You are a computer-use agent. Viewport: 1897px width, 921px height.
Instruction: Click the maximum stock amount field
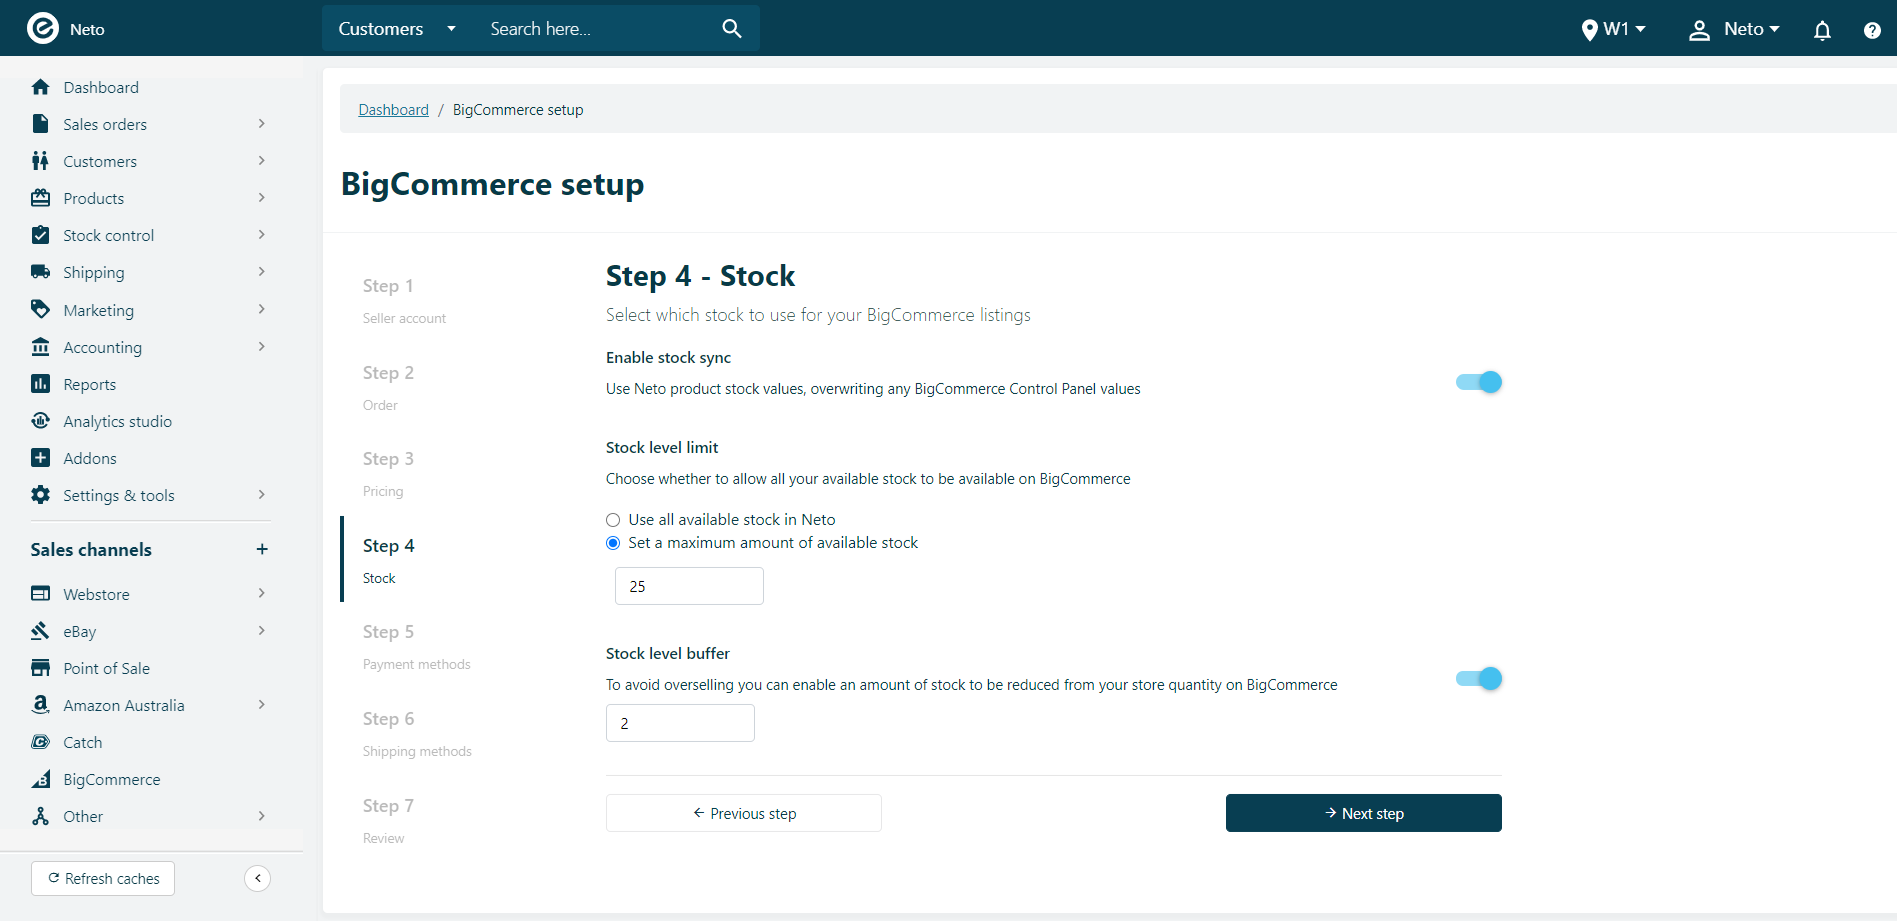click(689, 586)
